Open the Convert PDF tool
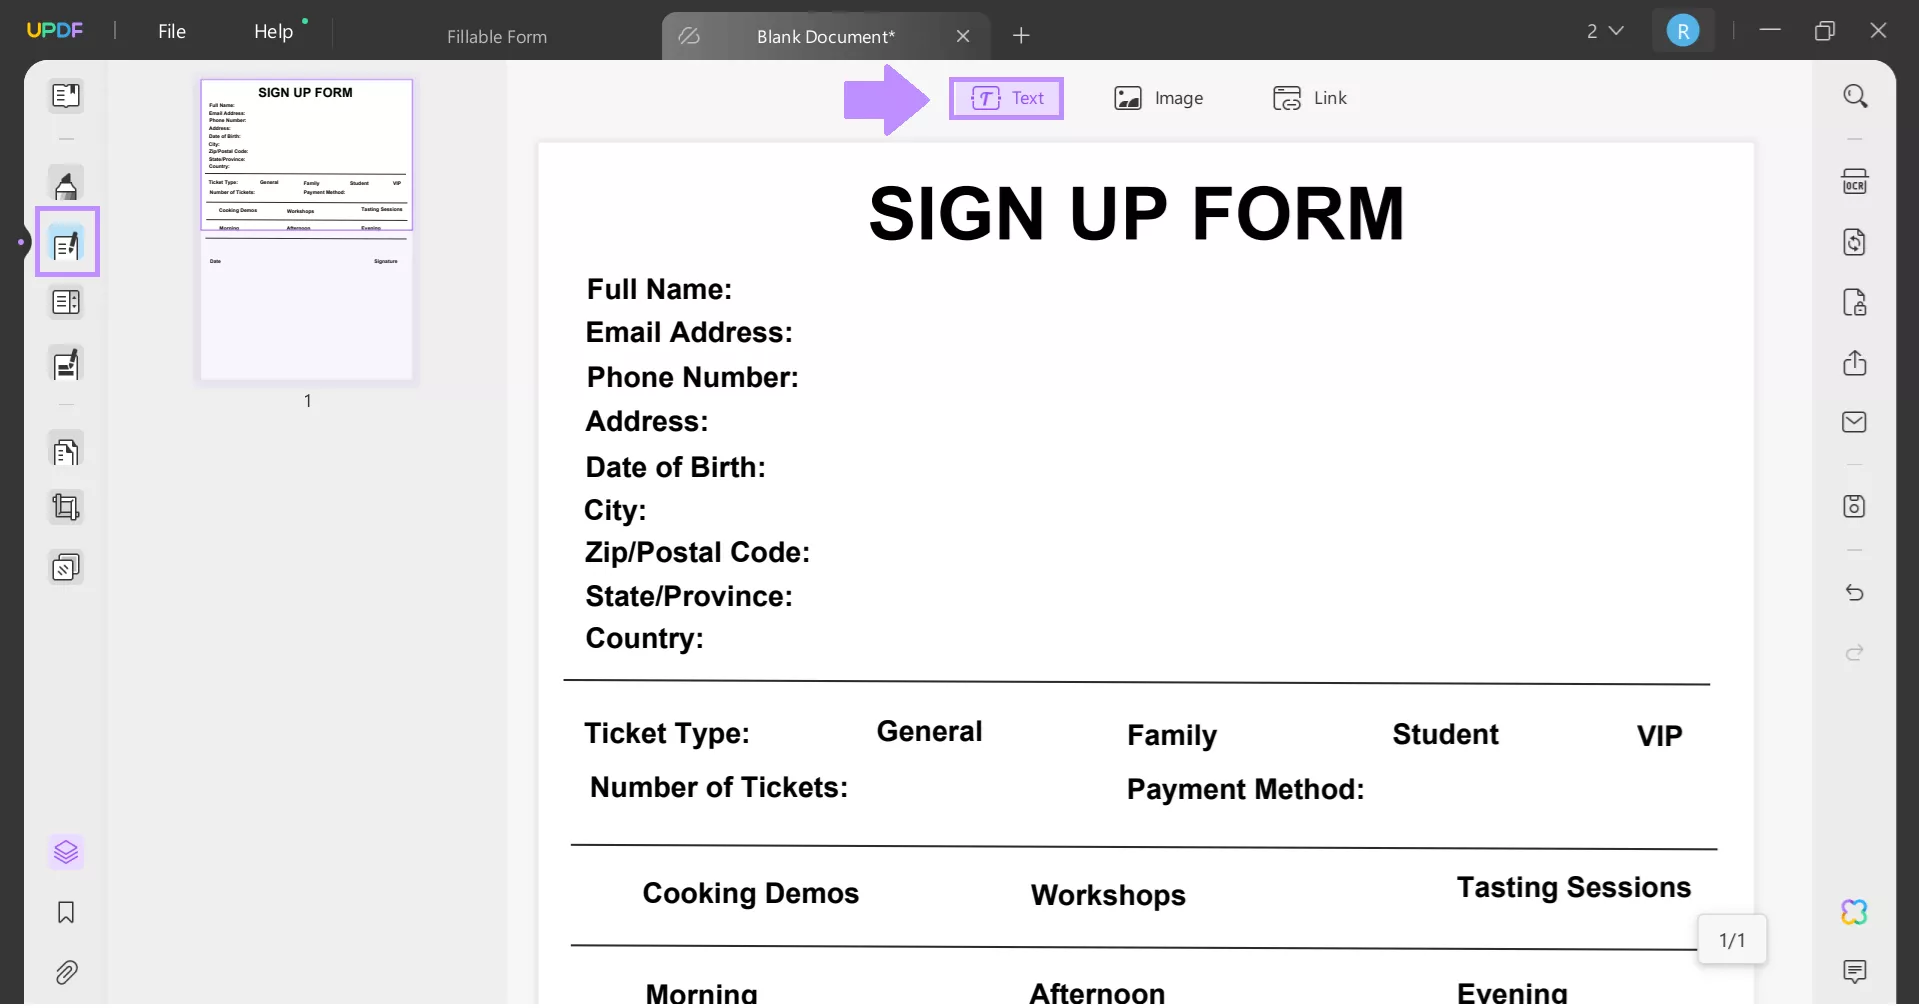The width and height of the screenshot is (1919, 1008). click(x=1855, y=242)
